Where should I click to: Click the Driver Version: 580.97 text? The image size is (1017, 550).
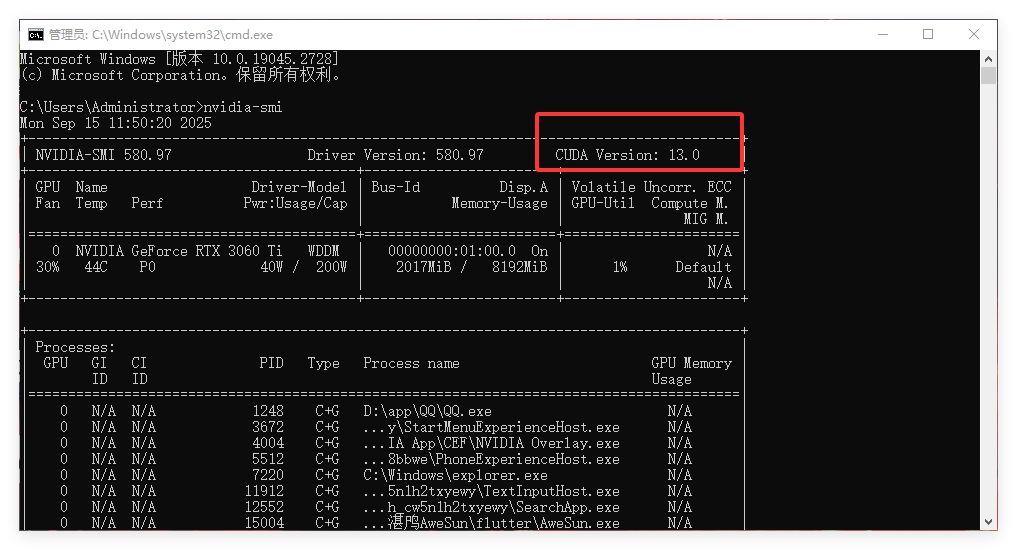click(396, 155)
